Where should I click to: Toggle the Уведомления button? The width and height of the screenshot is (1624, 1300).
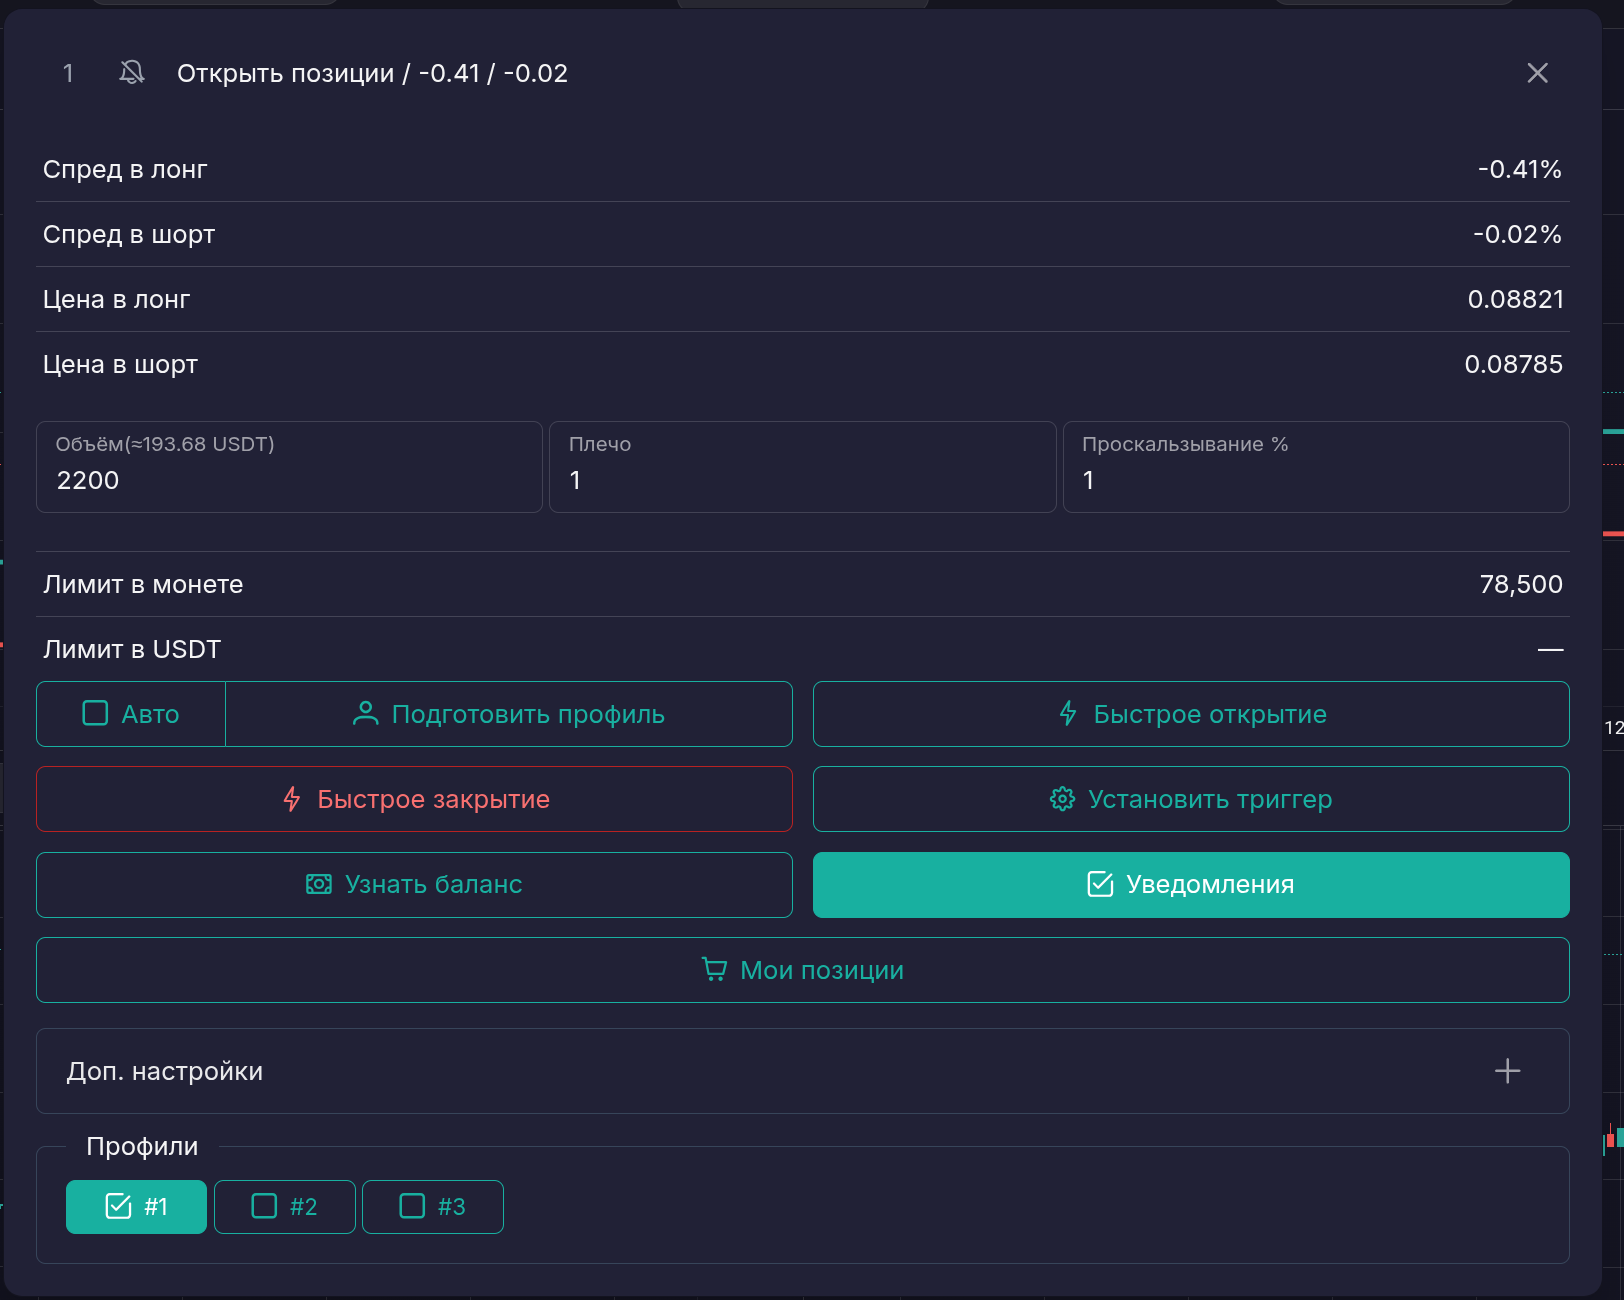tap(1191, 885)
